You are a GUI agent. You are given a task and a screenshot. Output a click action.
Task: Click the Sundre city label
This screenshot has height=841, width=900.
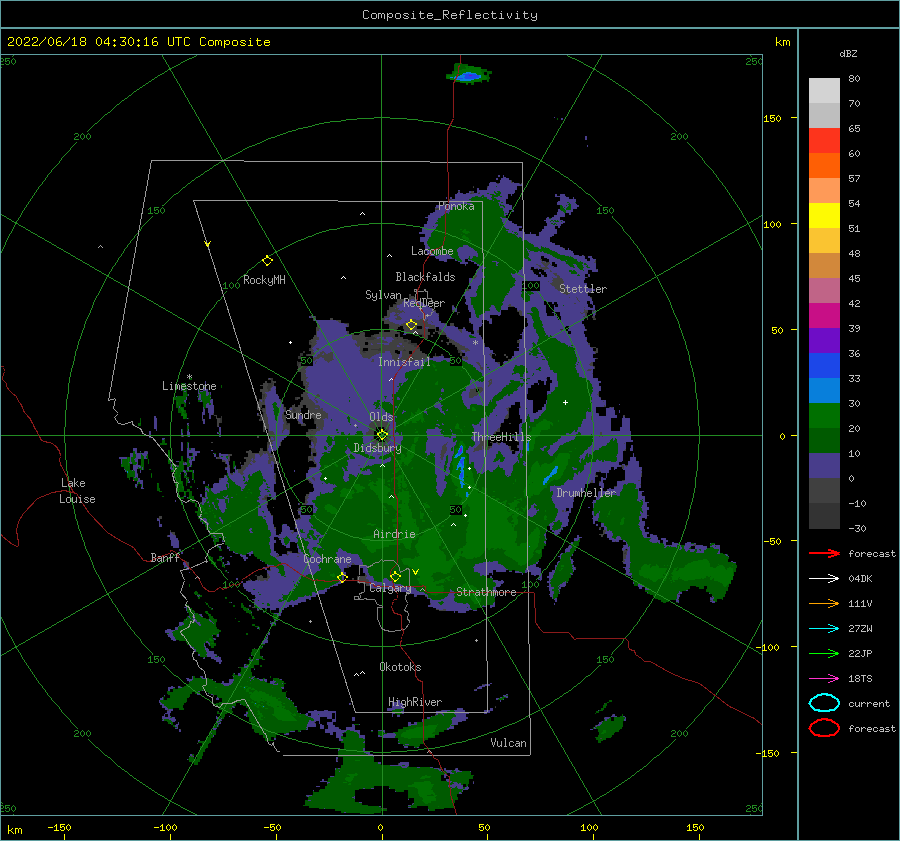click(x=303, y=414)
